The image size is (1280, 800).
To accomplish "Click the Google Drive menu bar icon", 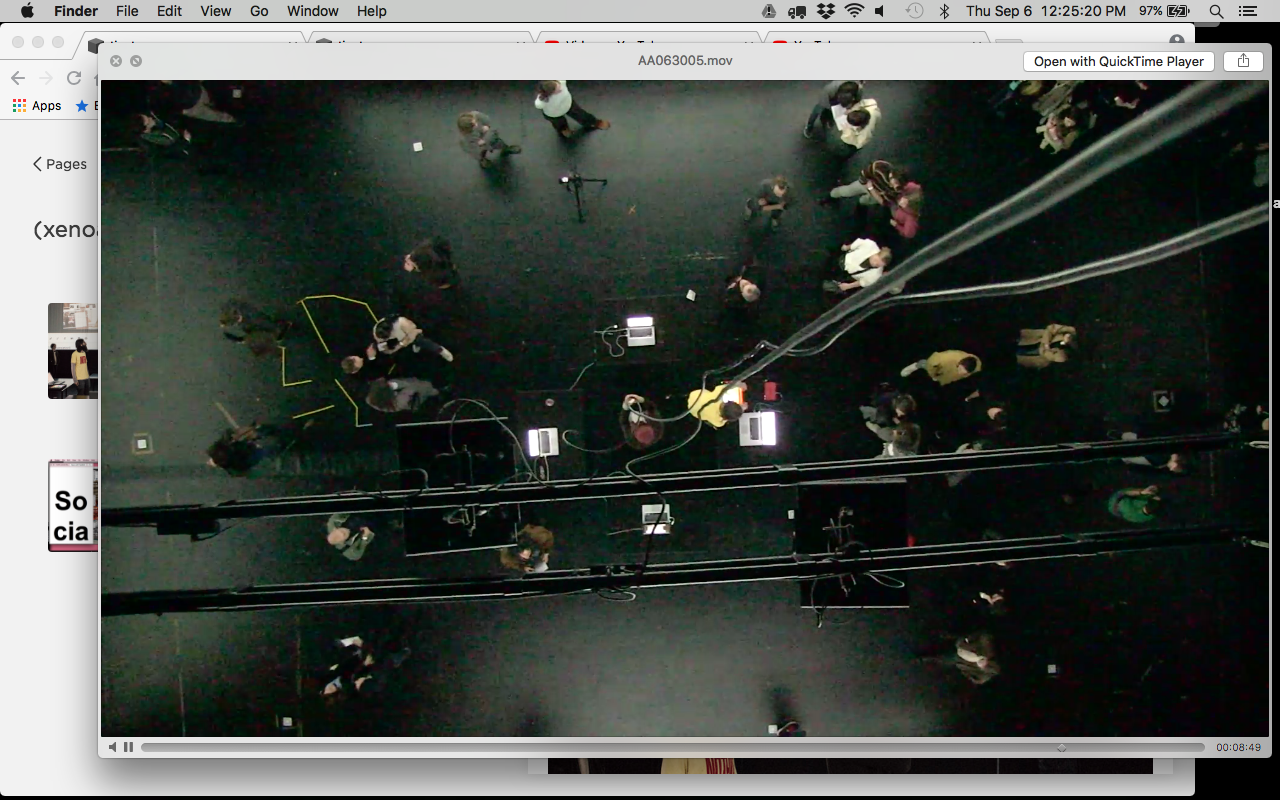I will pos(768,11).
